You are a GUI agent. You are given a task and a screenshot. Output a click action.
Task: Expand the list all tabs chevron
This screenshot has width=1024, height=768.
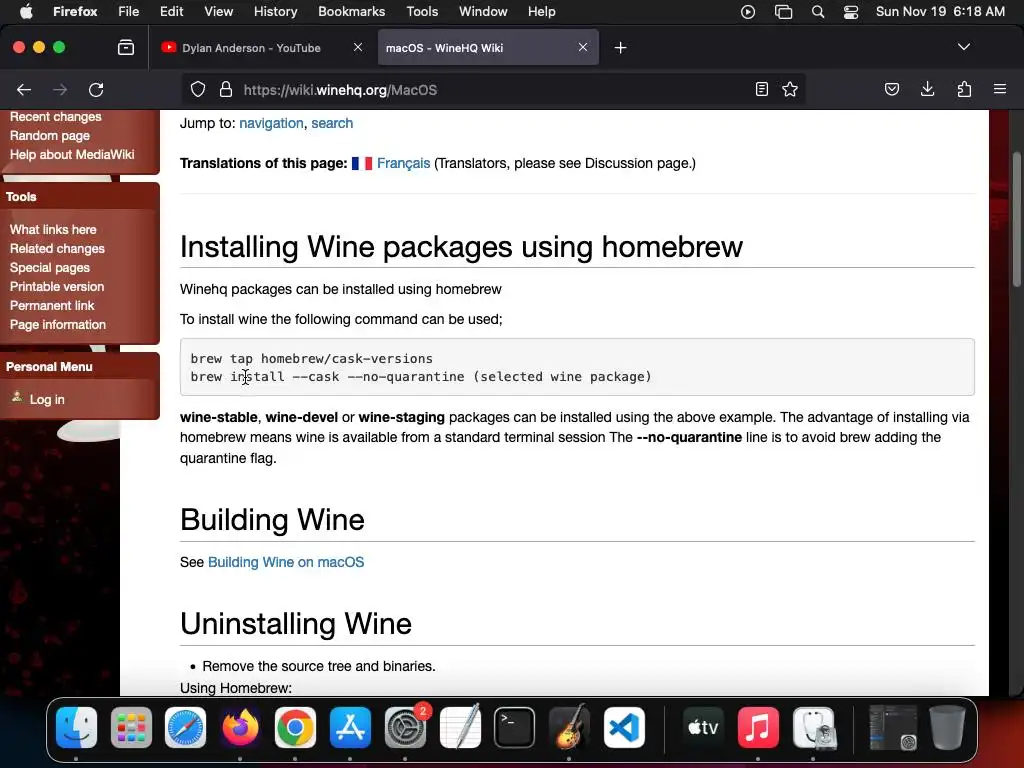[x=964, y=47]
